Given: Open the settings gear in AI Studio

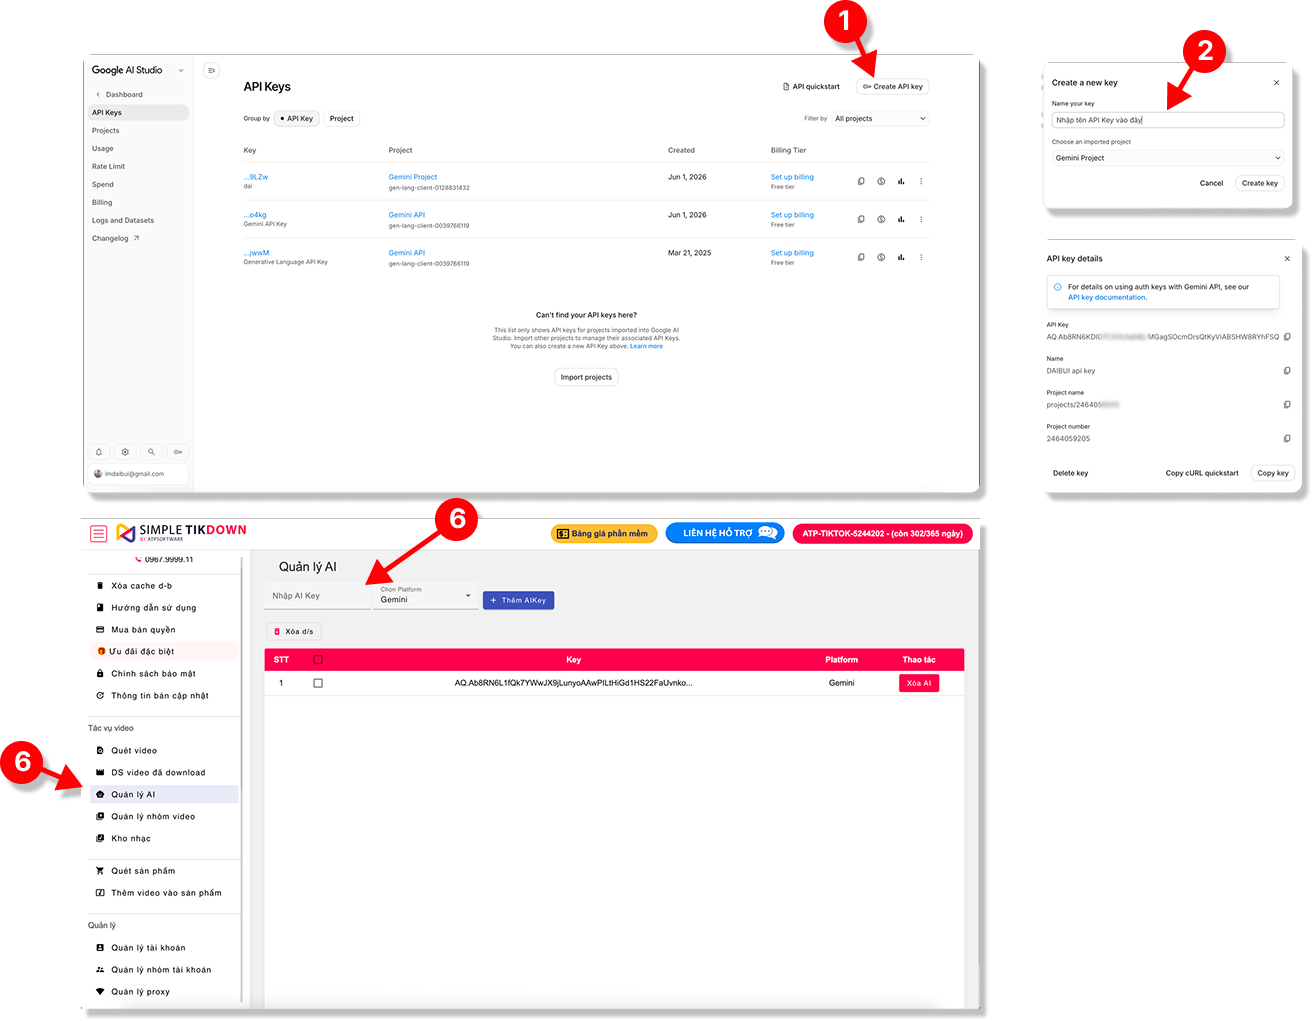Looking at the screenshot, I should (x=125, y=452).
